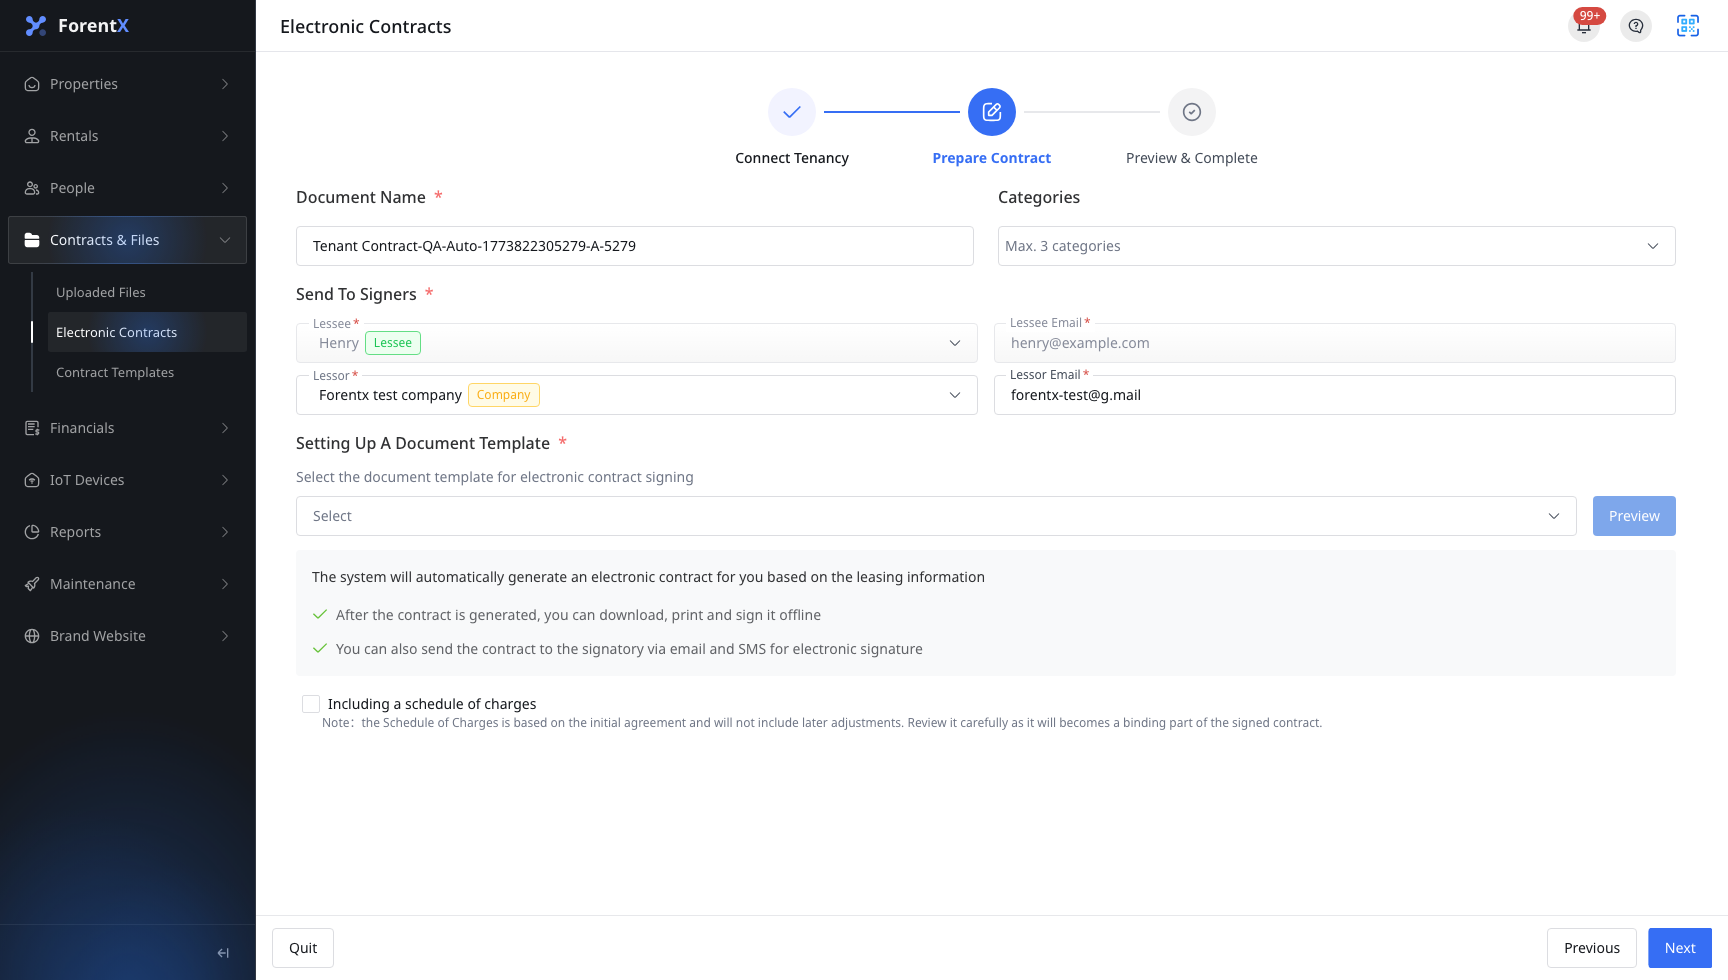The width and height of the screenshot is (1728, 980).
Task: Open the Lessor signer dropdown
Action: pos(636,395)
